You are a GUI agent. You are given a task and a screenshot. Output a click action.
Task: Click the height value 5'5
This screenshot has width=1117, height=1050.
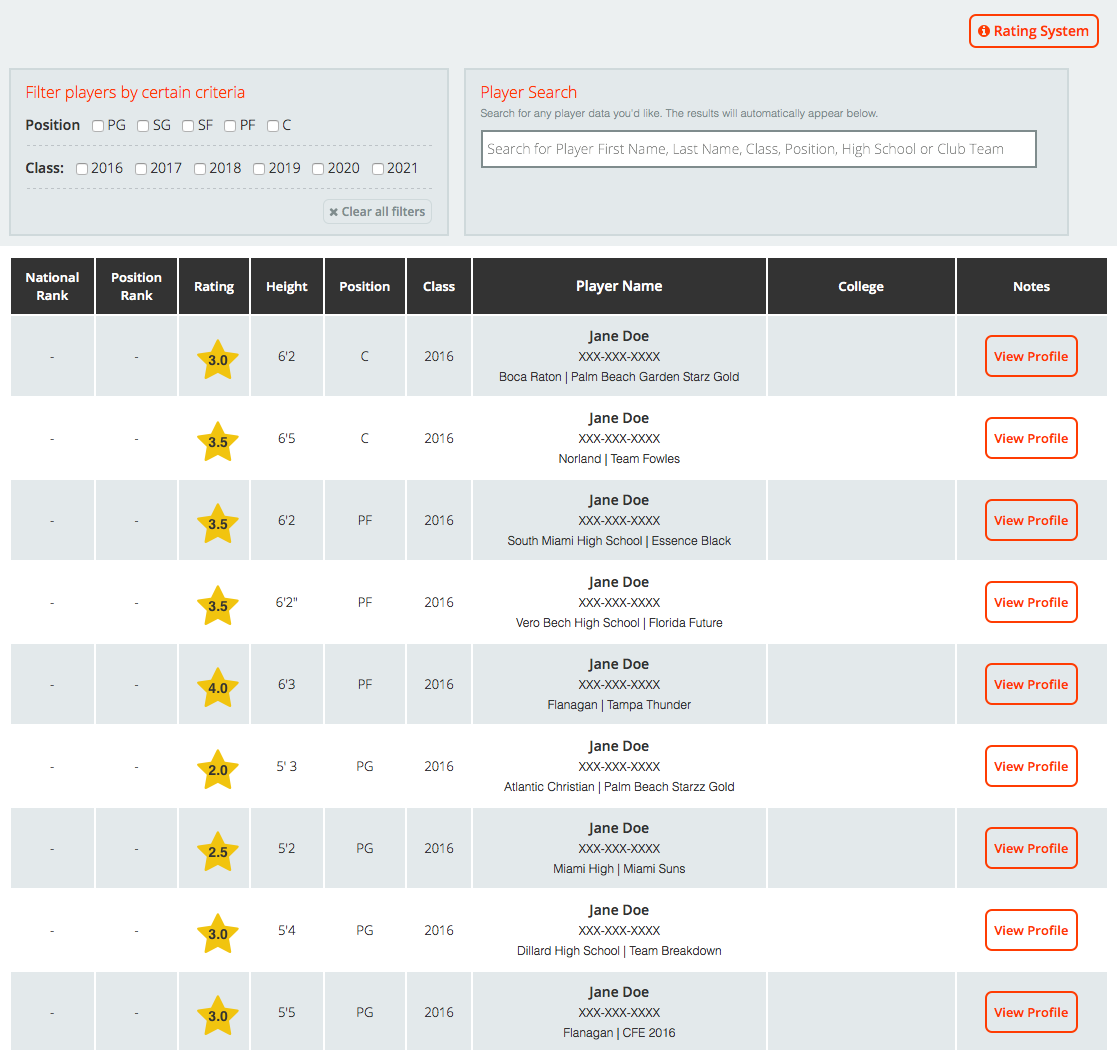[286, 1012]
